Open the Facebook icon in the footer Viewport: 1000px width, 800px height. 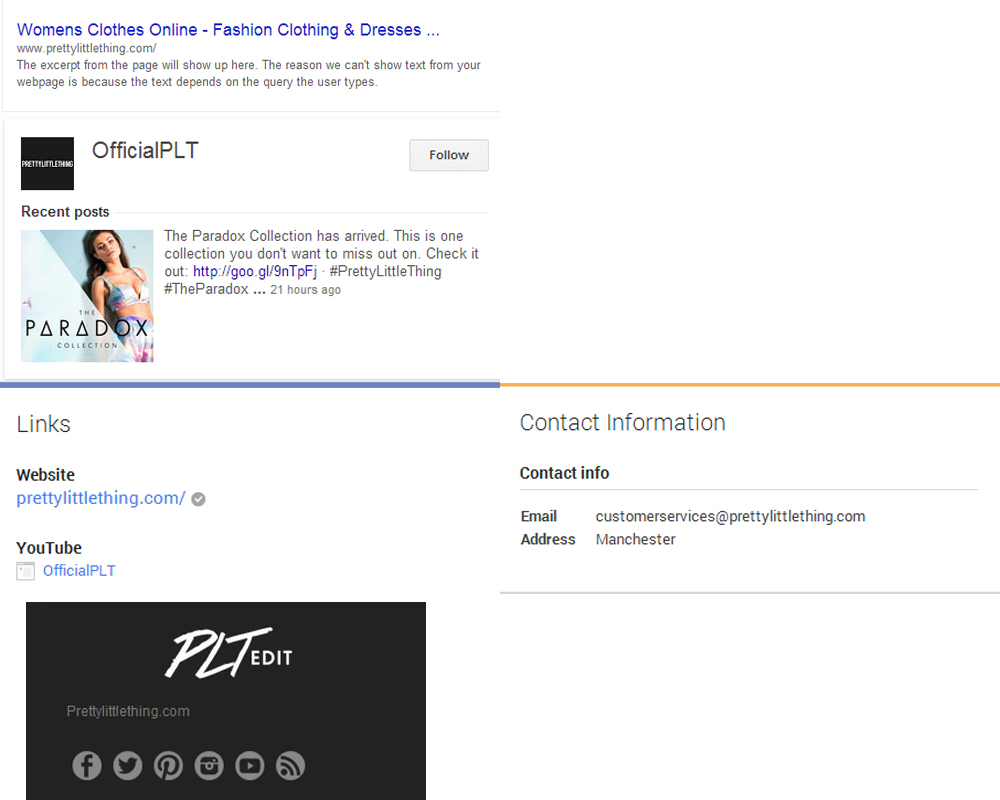click(x=87, y=766)
